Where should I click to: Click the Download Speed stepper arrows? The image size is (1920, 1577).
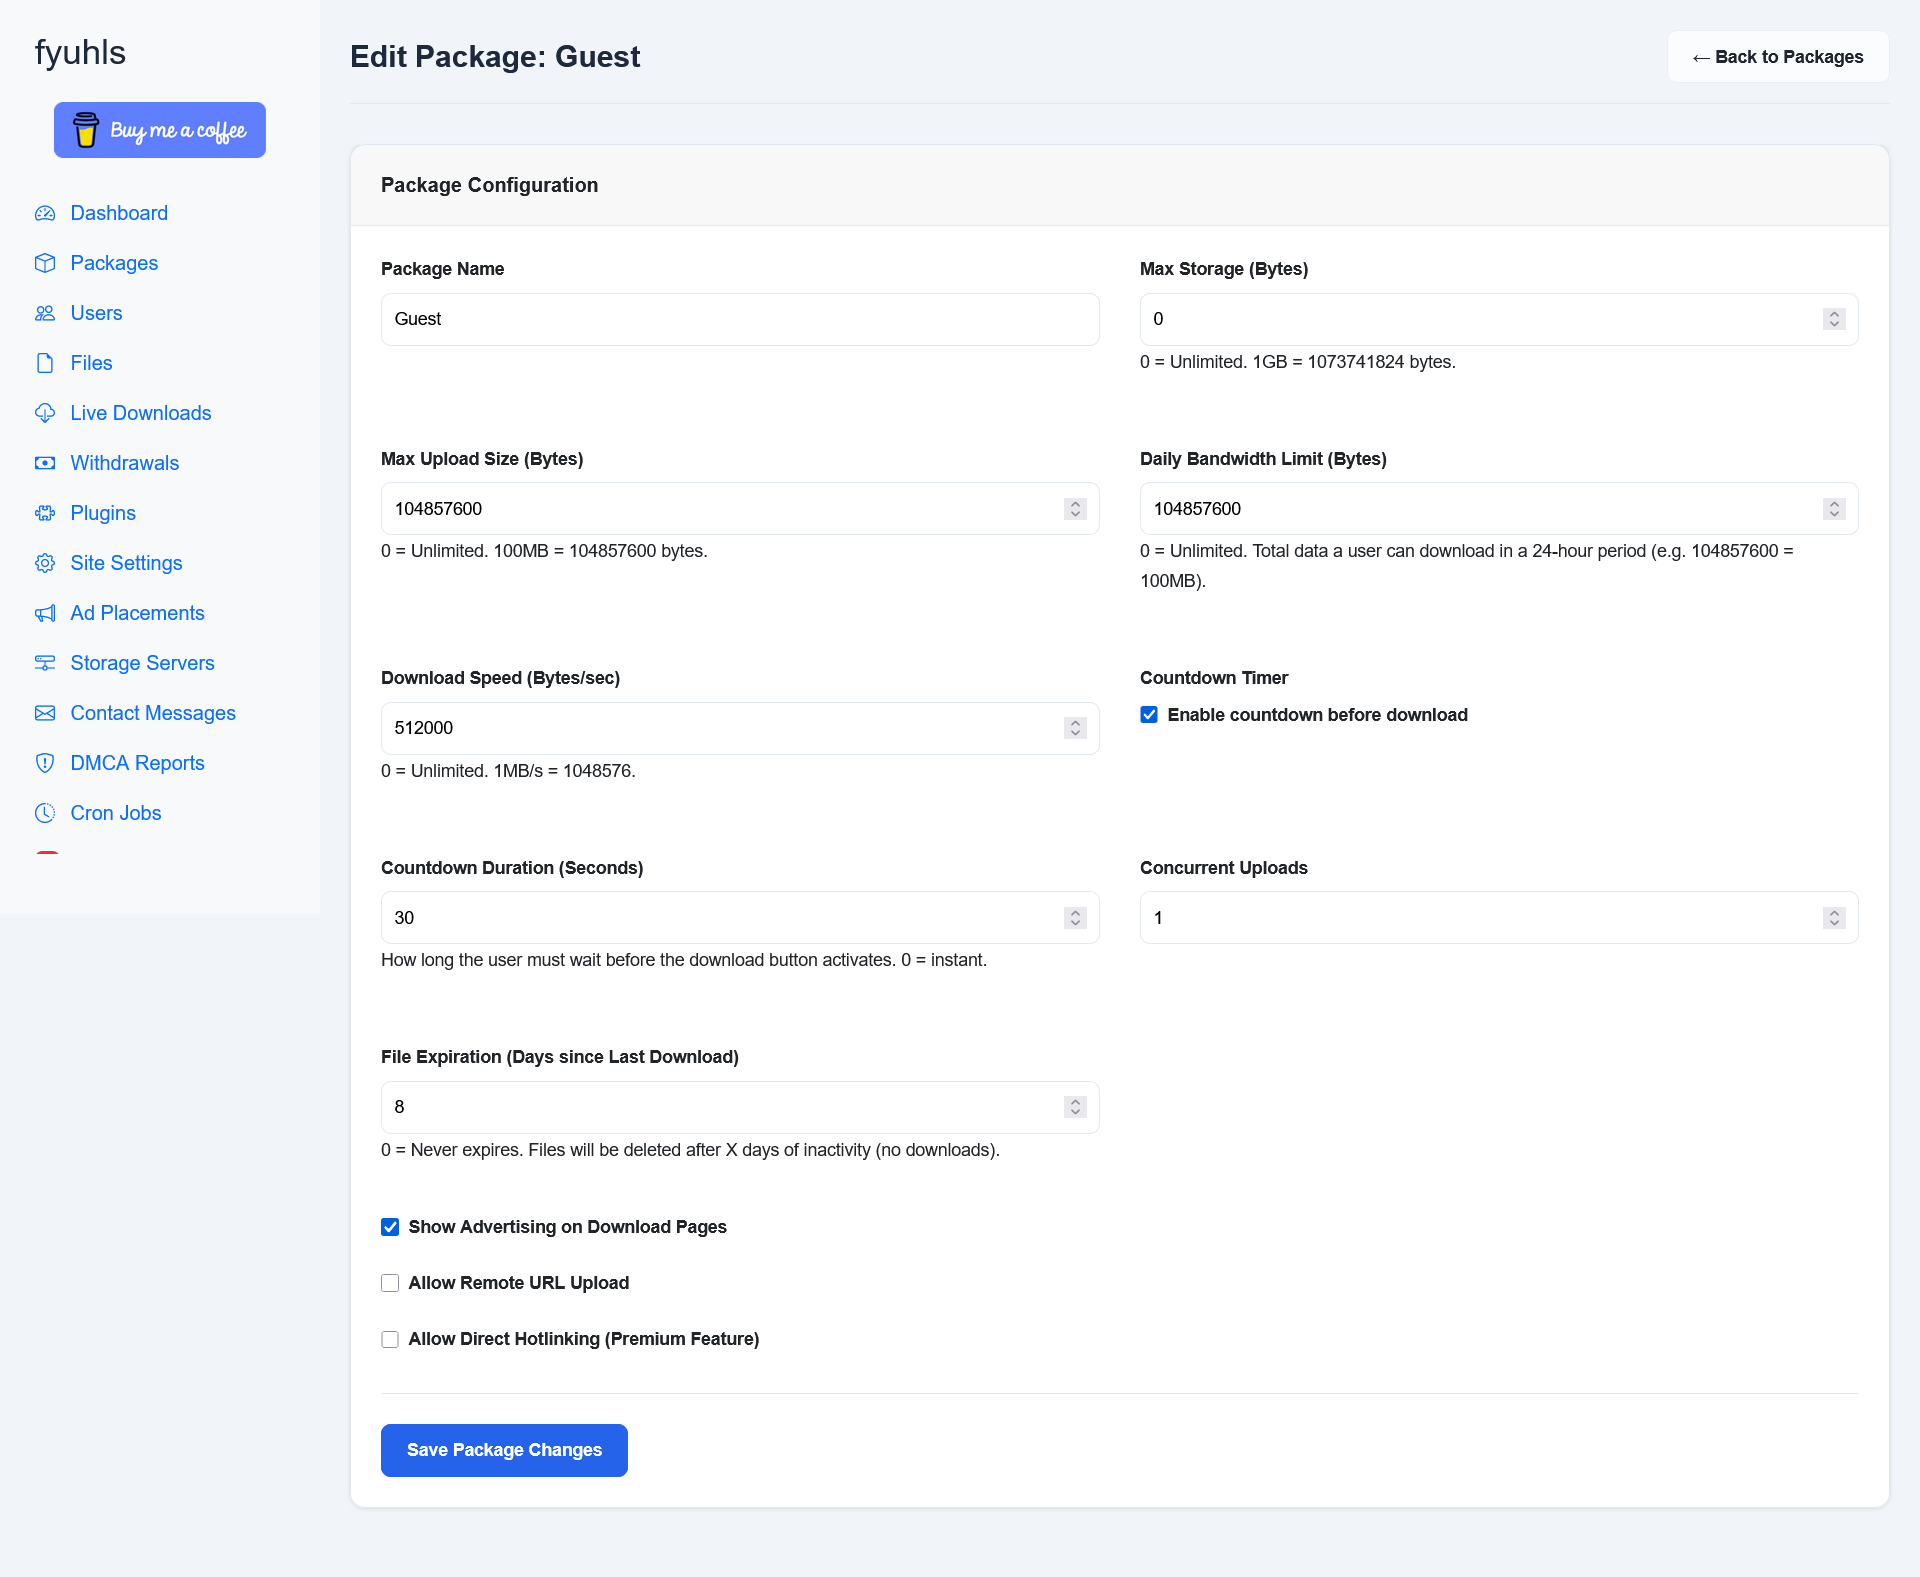tap(1075, 728)
